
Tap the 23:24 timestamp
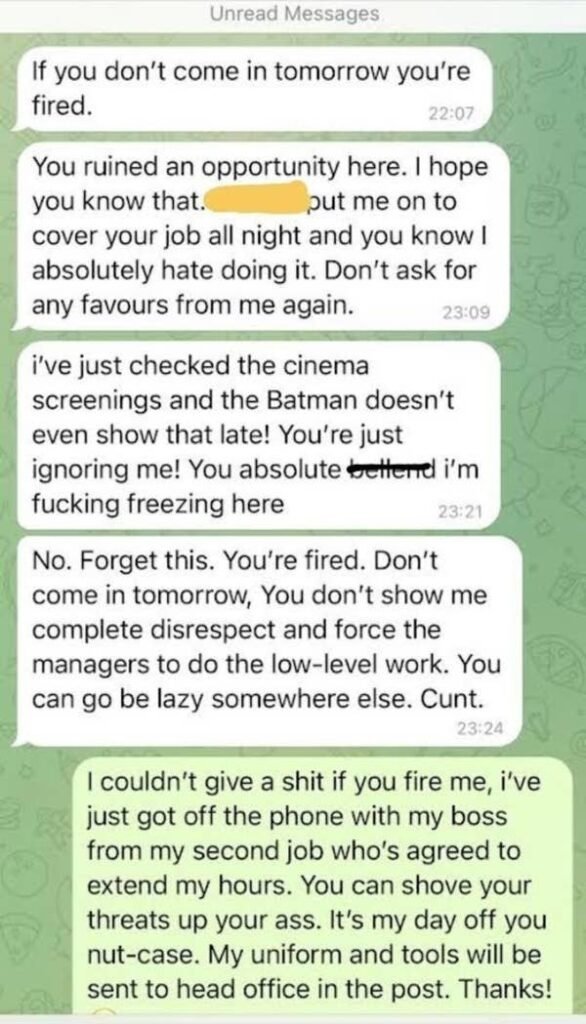481,728
